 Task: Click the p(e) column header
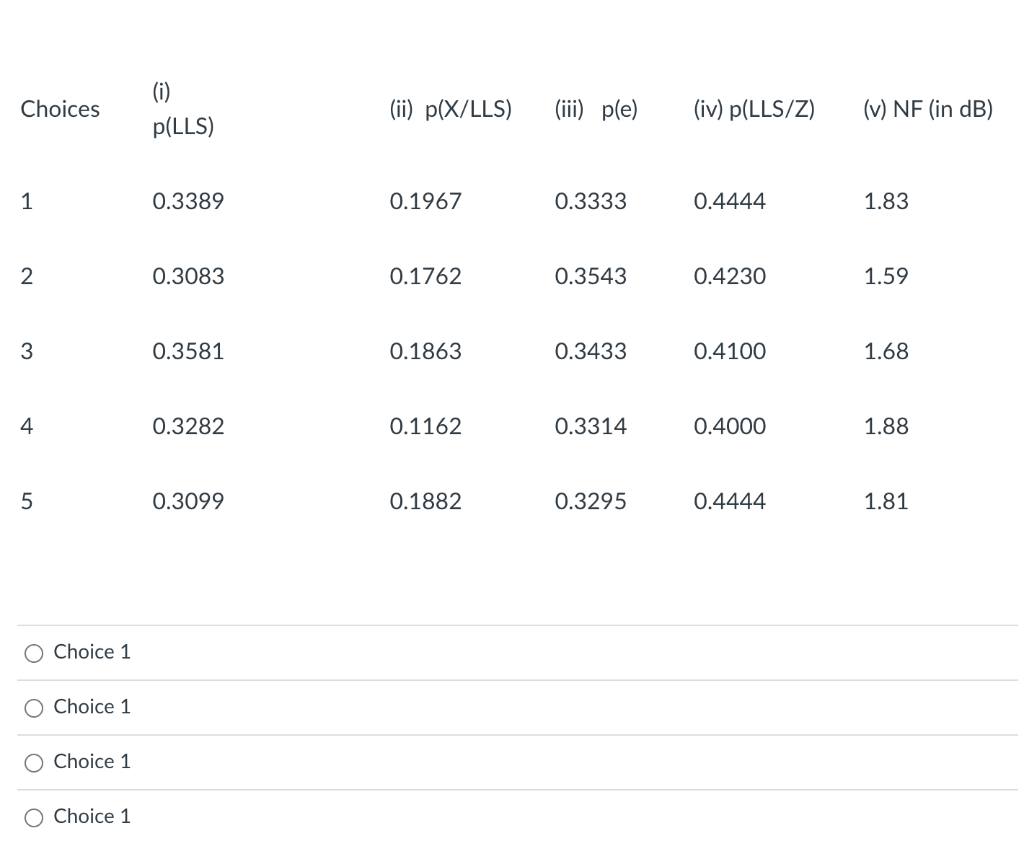tap(596, 109)
